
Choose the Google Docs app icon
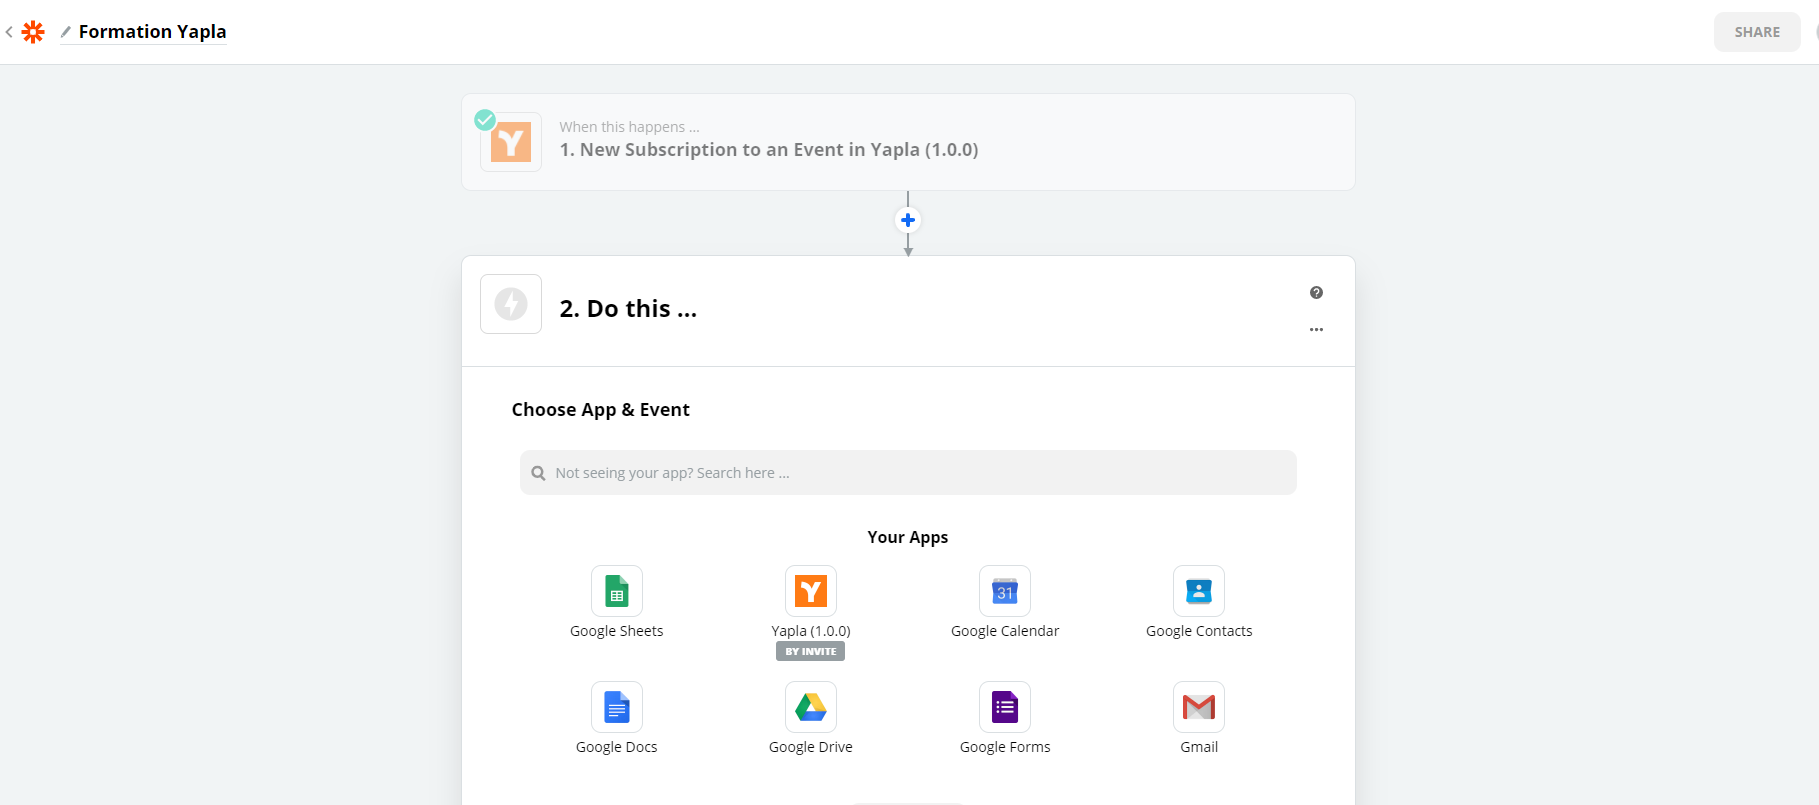(x=617, y=707)
